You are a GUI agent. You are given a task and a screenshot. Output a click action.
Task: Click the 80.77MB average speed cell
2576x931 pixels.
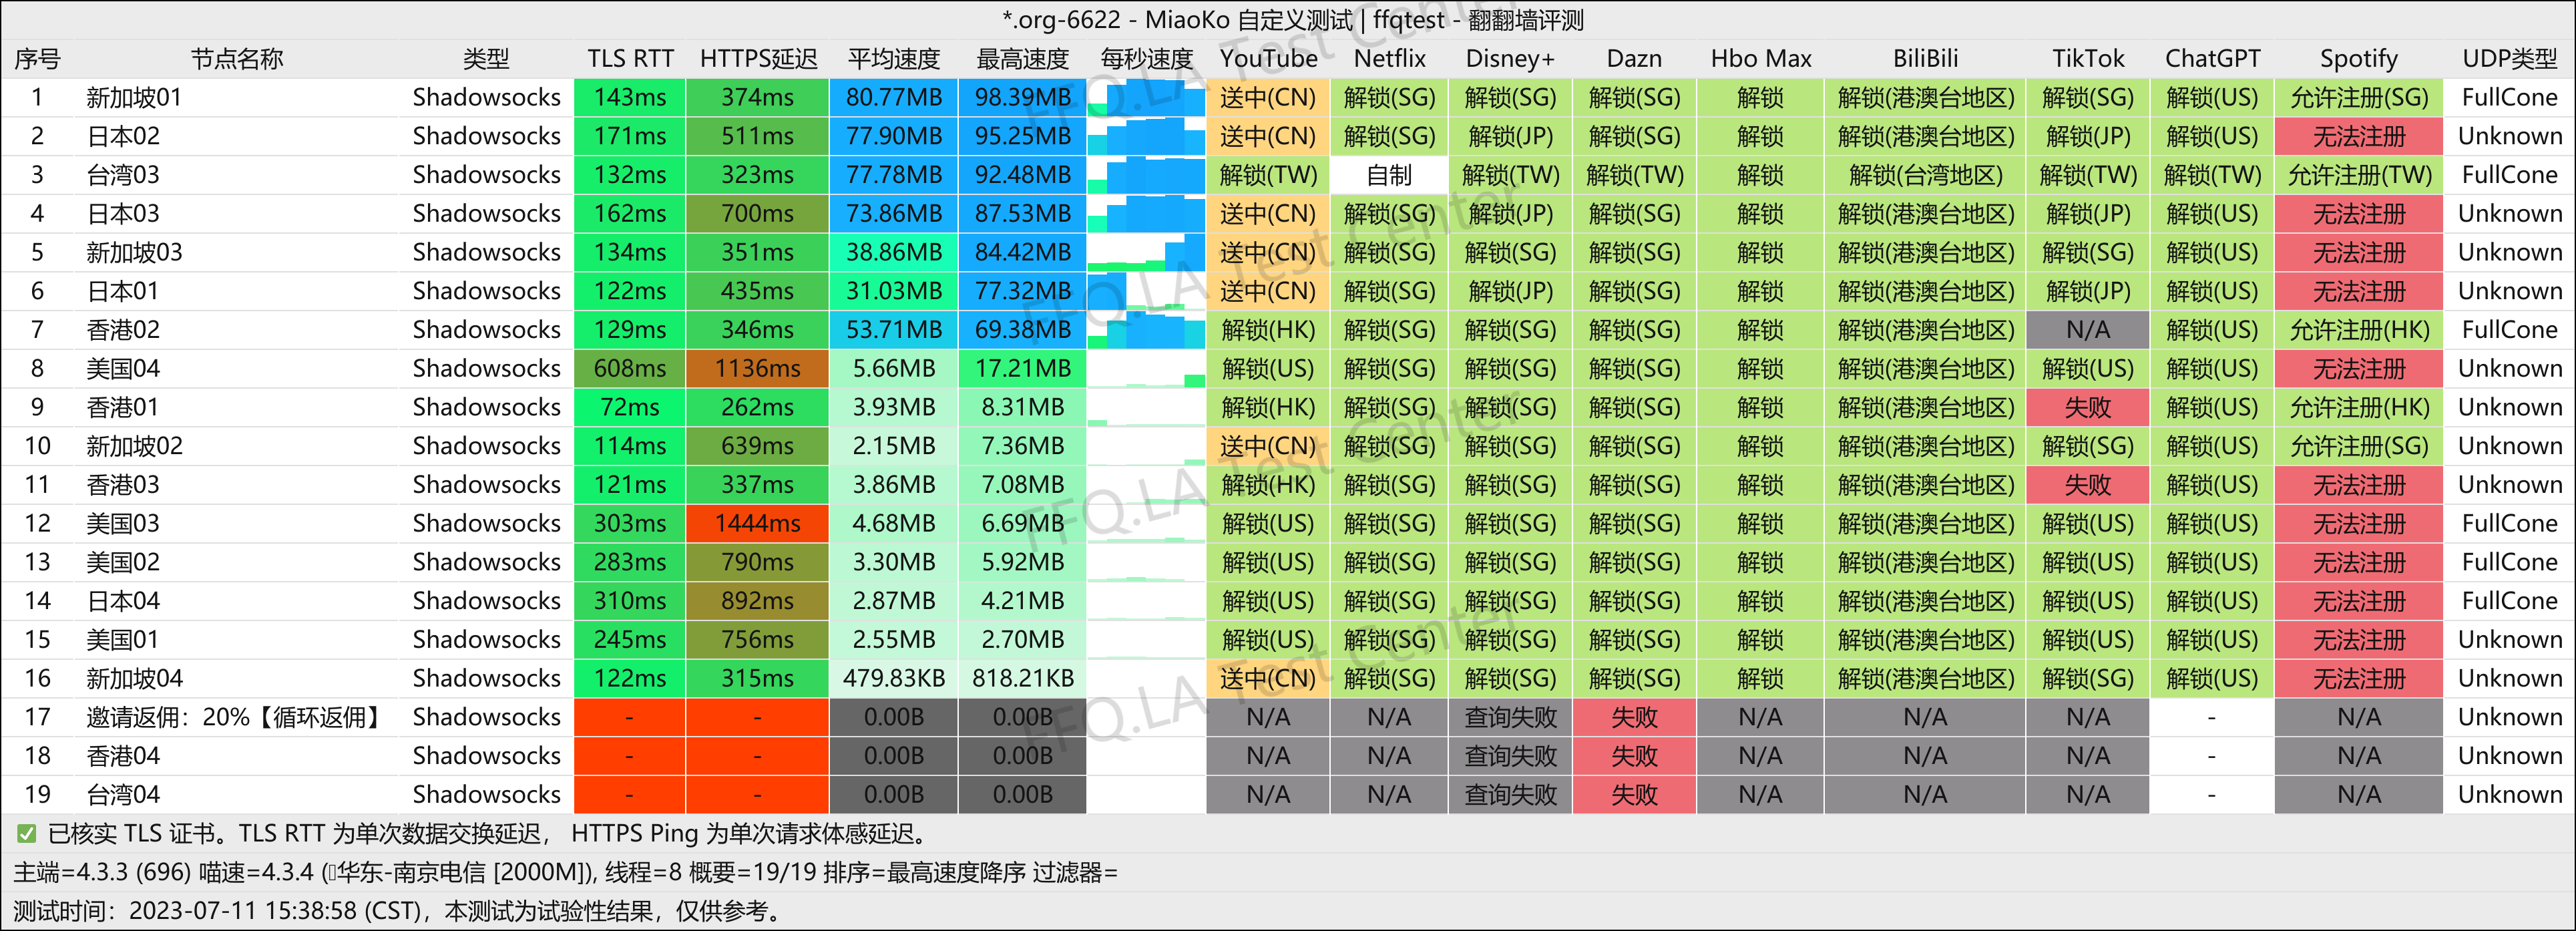[894, 98]
